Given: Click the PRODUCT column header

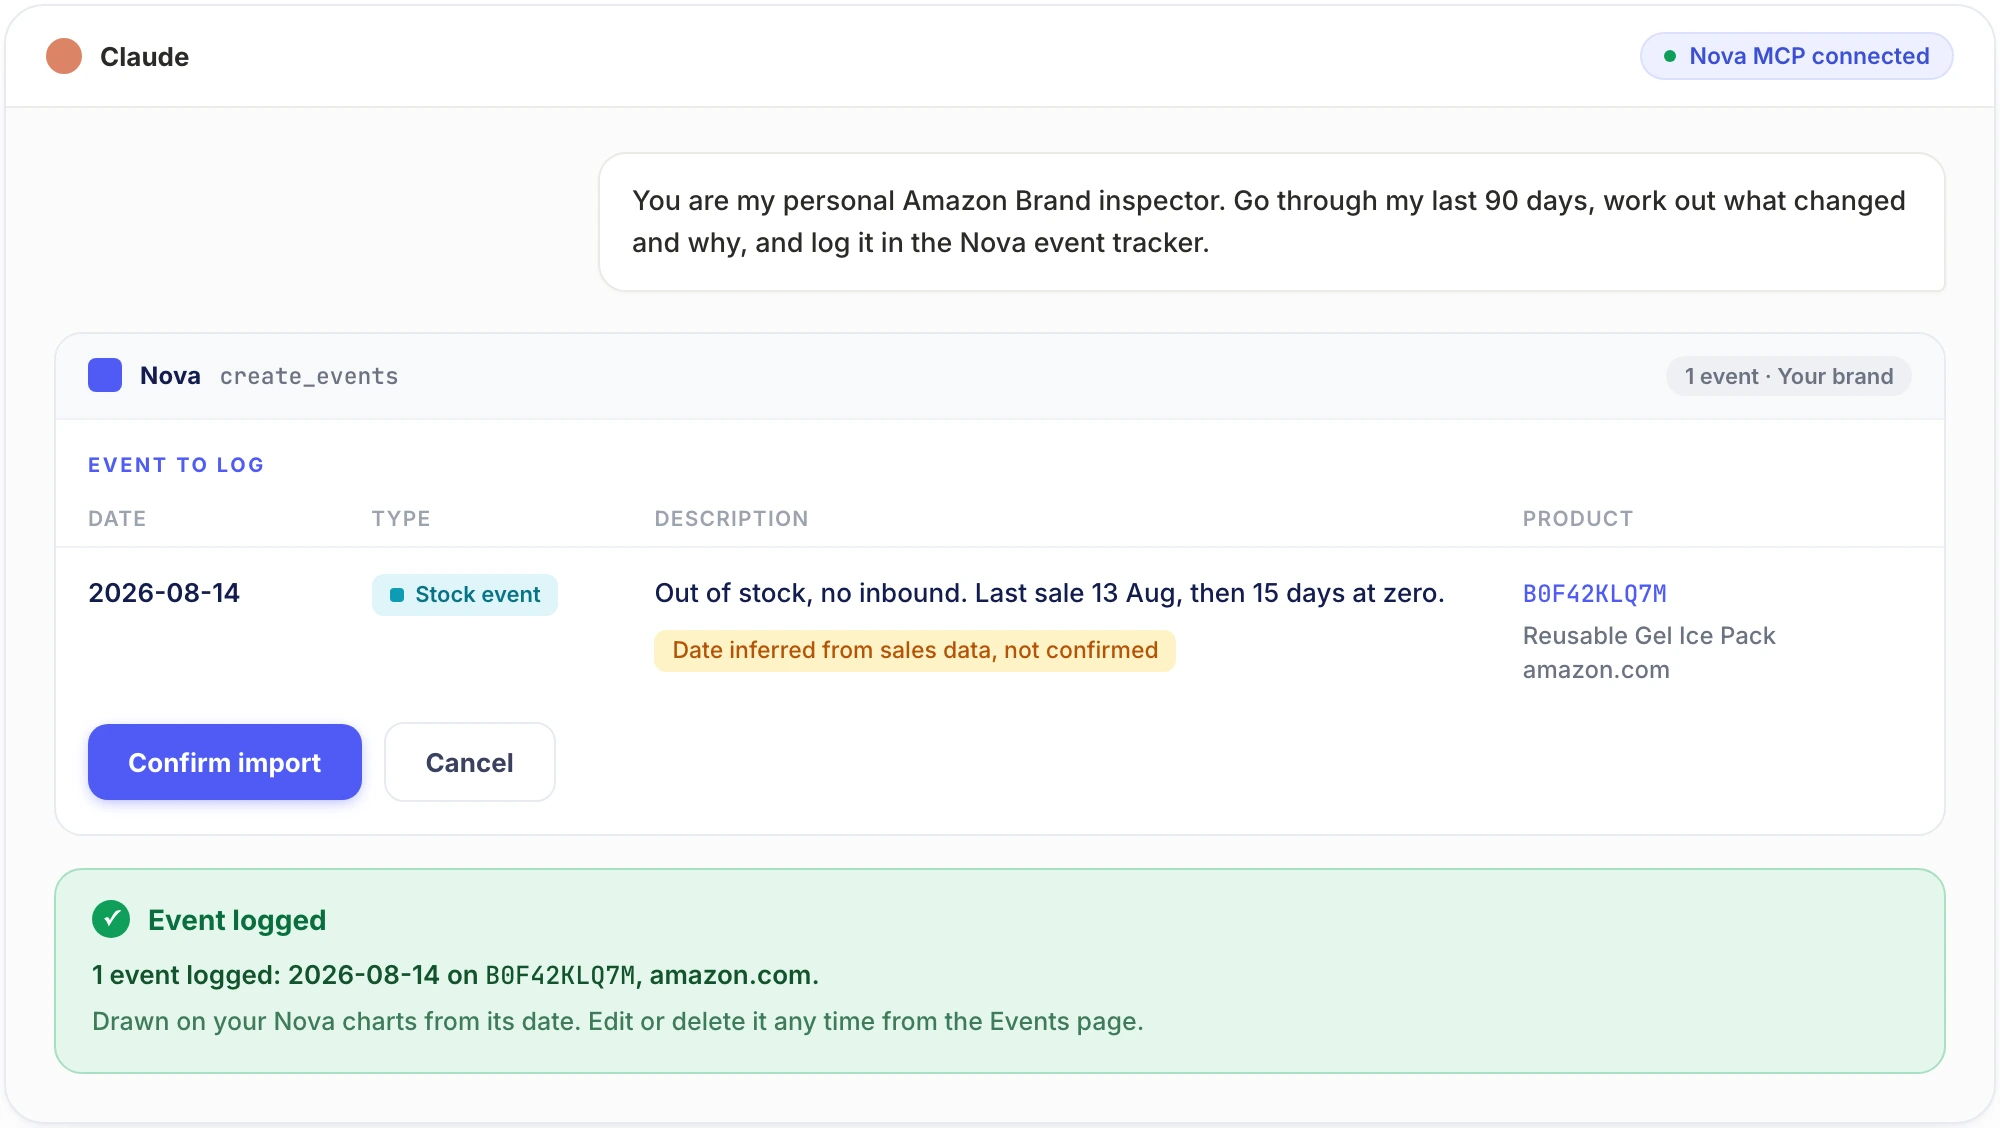Looking at the screenshot, I should 1577,518.
